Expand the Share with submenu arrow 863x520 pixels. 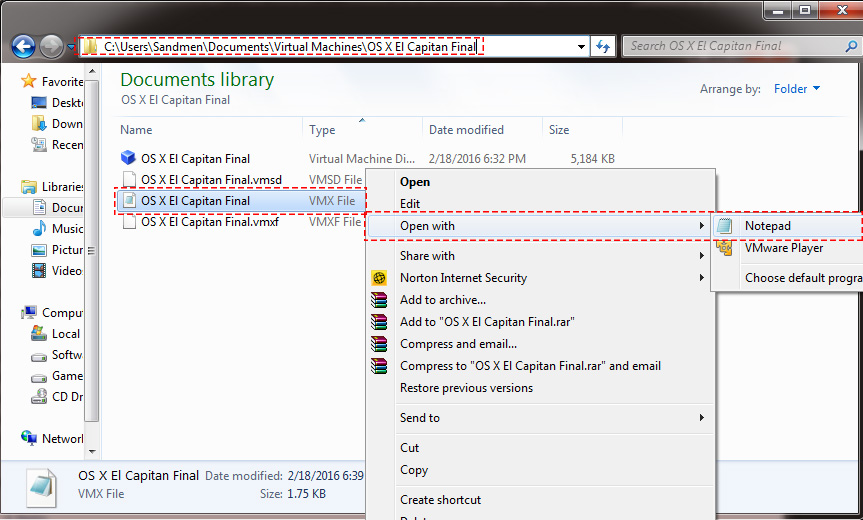pos(701,256)
